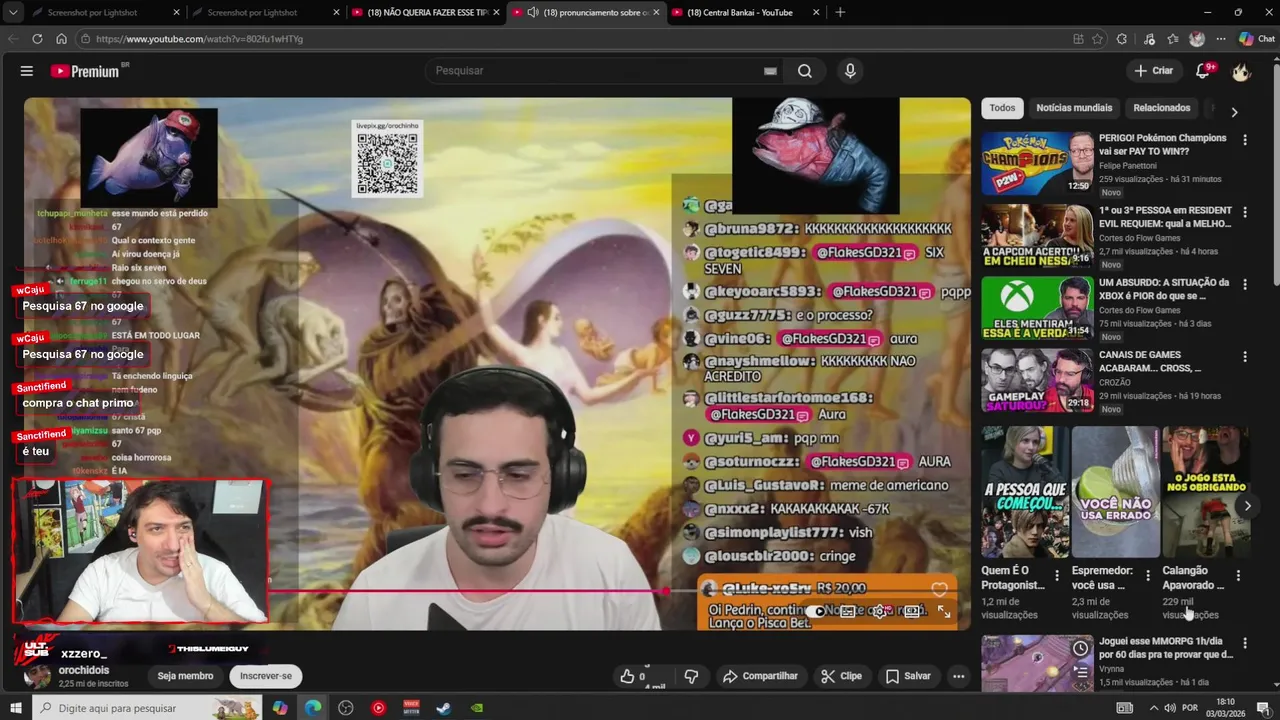This screenshot has width=1280, height=720.
Task: Open options for Espremedor short
Action: click(1148, 575)
